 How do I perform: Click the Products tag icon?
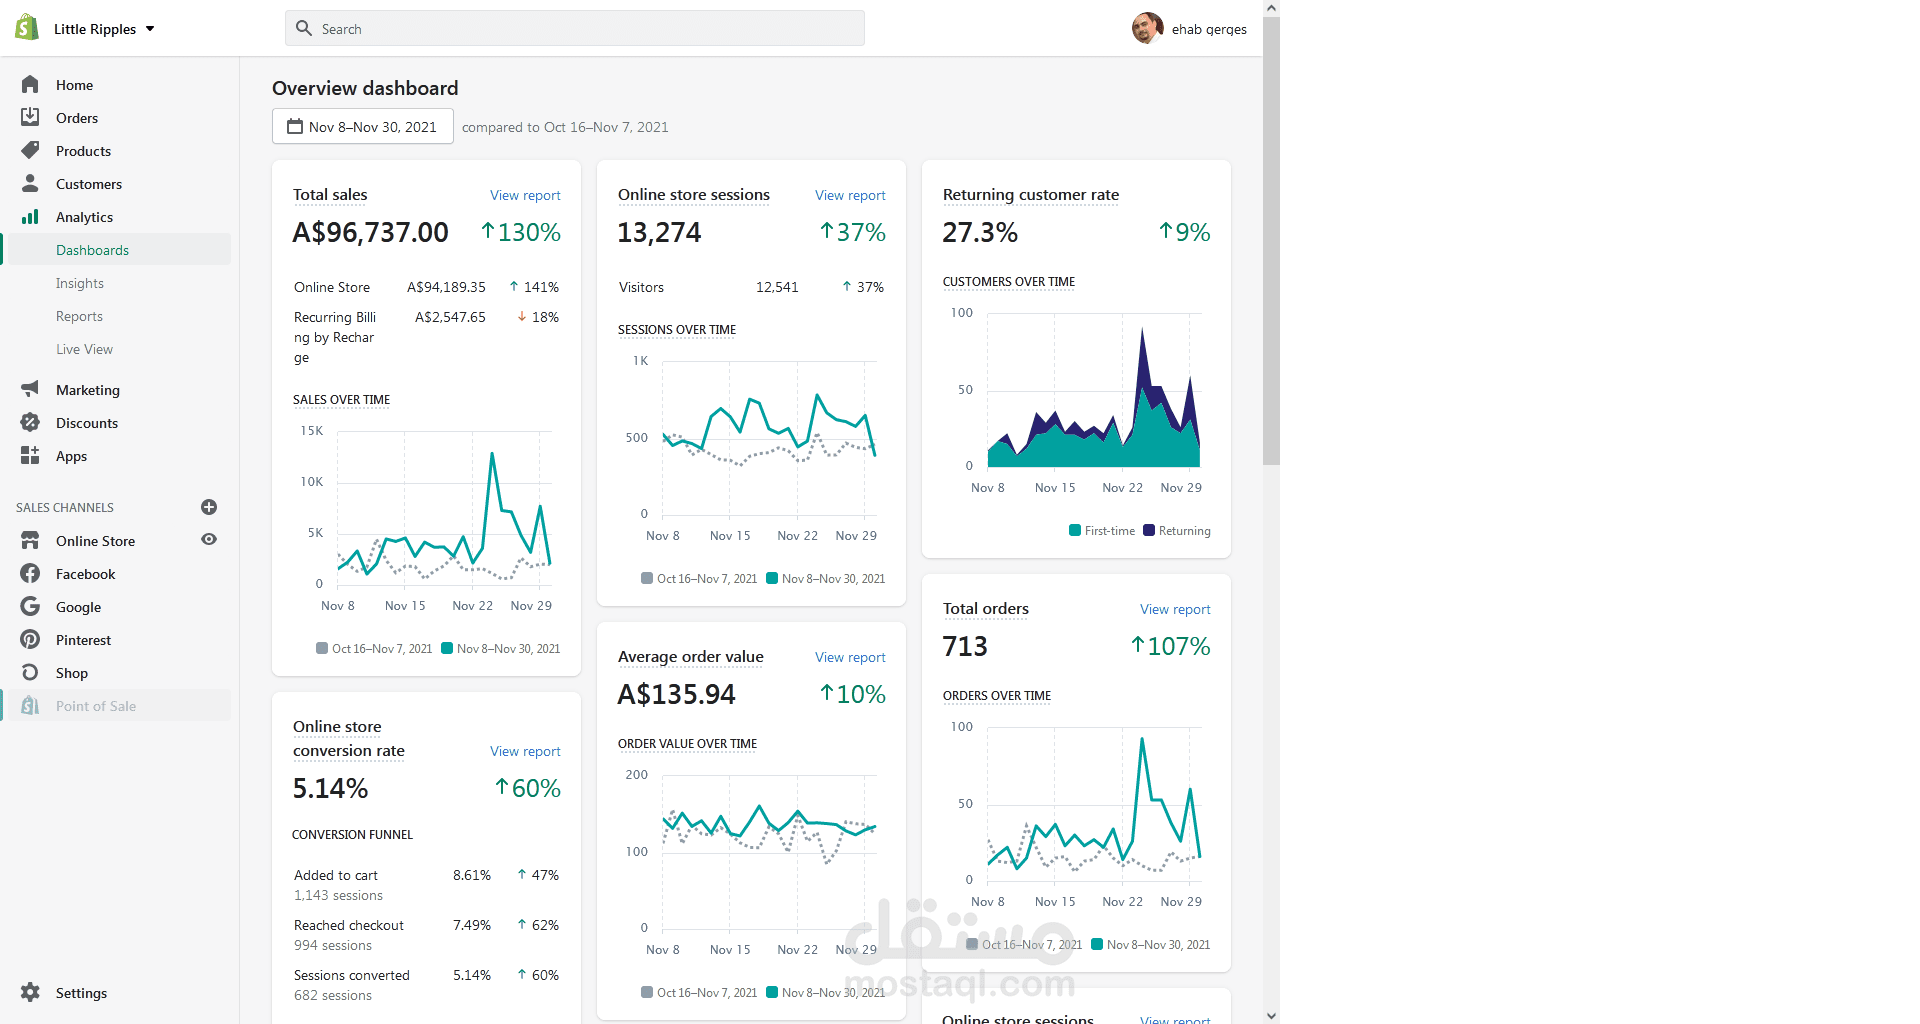pos(30,150)
